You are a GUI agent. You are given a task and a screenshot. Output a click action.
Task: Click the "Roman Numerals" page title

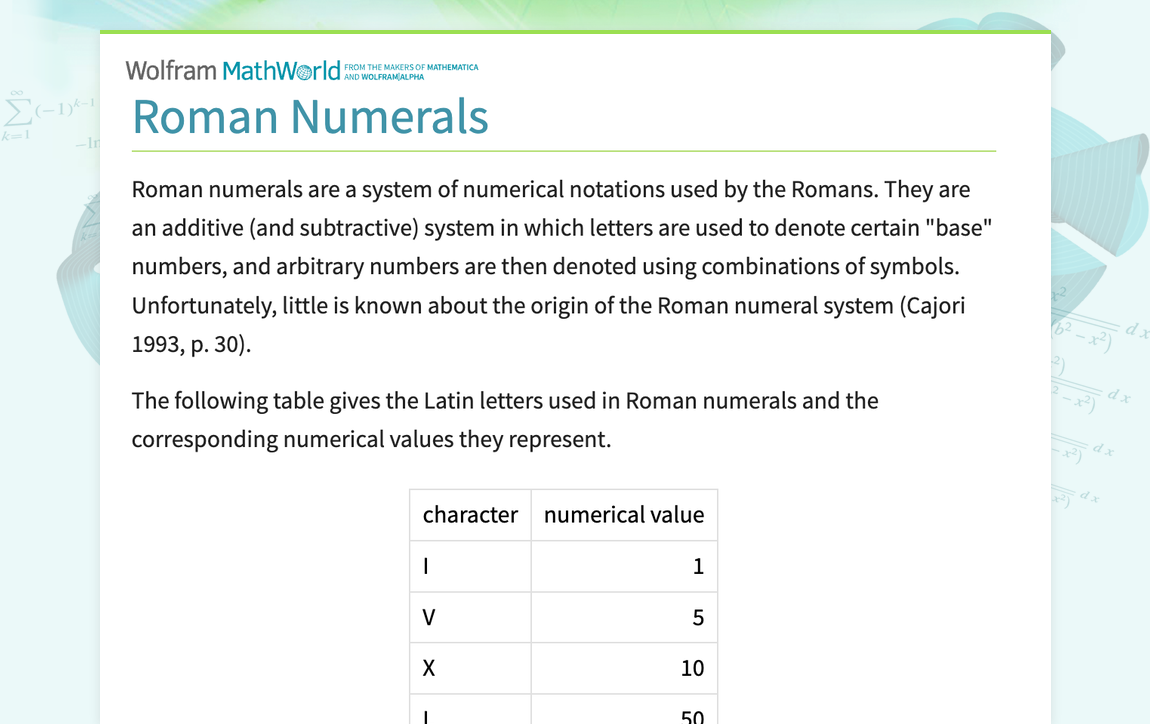(310, 117)
